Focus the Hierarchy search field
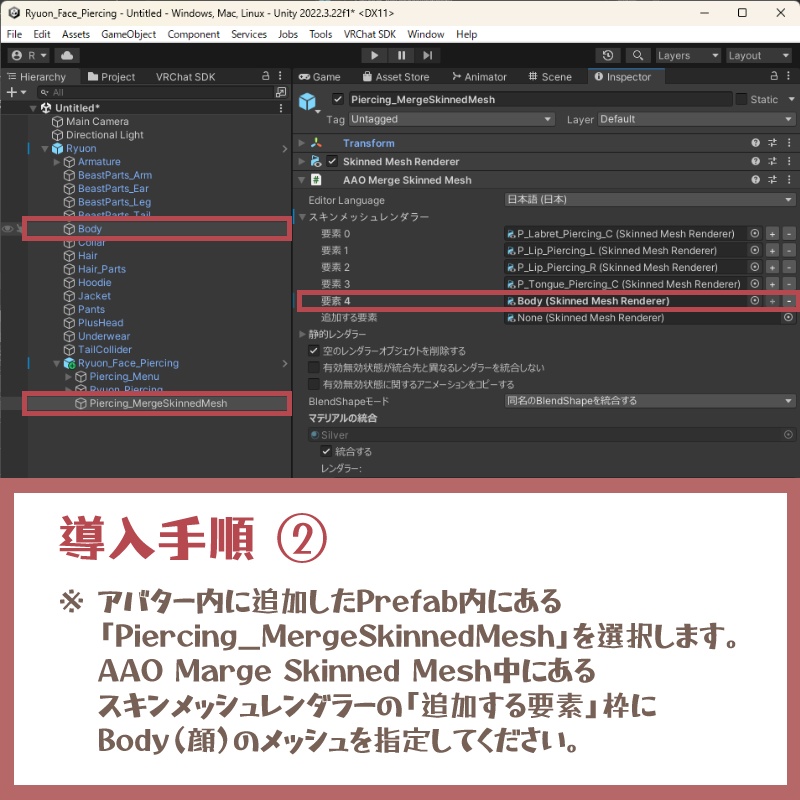The image size is (800, 800). [155, 92]
